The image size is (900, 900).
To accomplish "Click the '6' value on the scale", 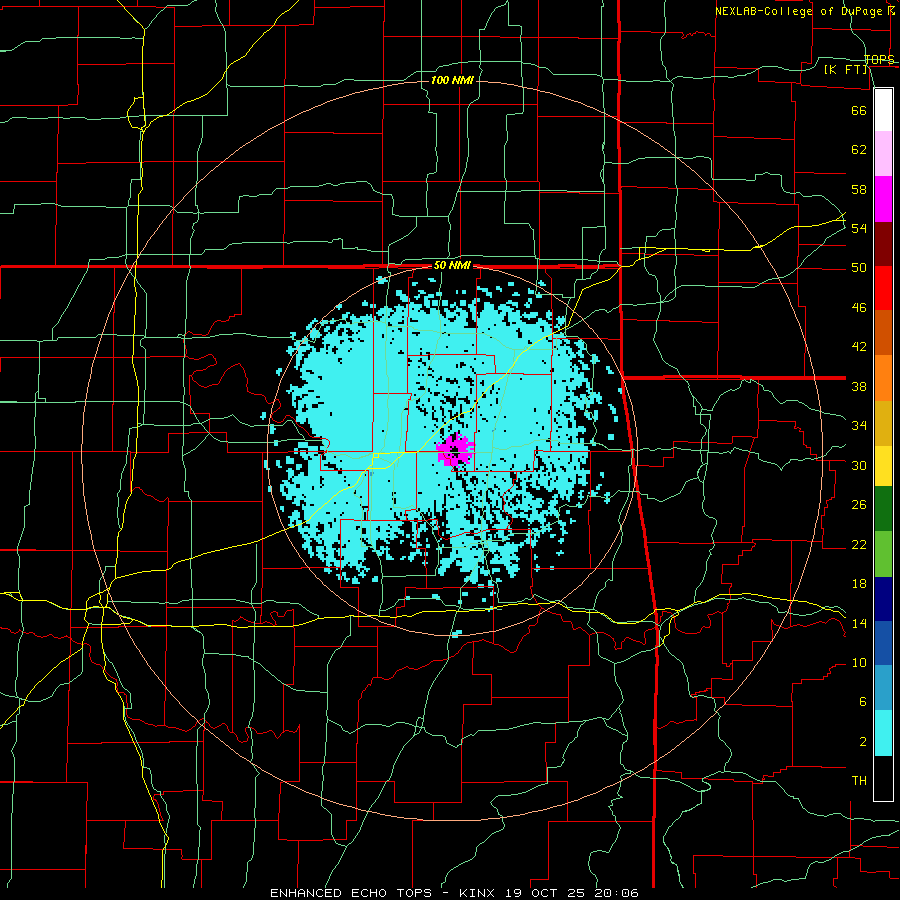I will point(862,702).
